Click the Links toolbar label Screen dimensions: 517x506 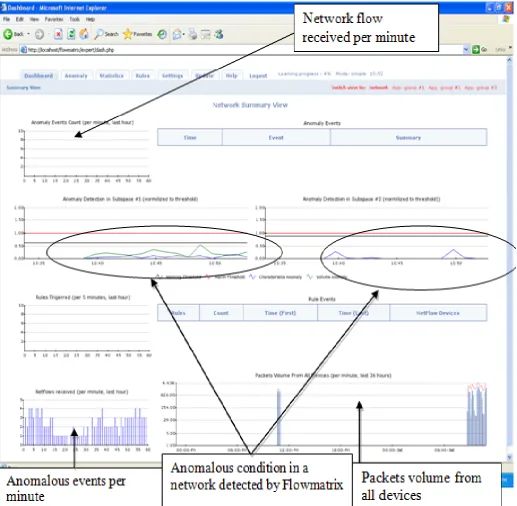pos(500,49)
